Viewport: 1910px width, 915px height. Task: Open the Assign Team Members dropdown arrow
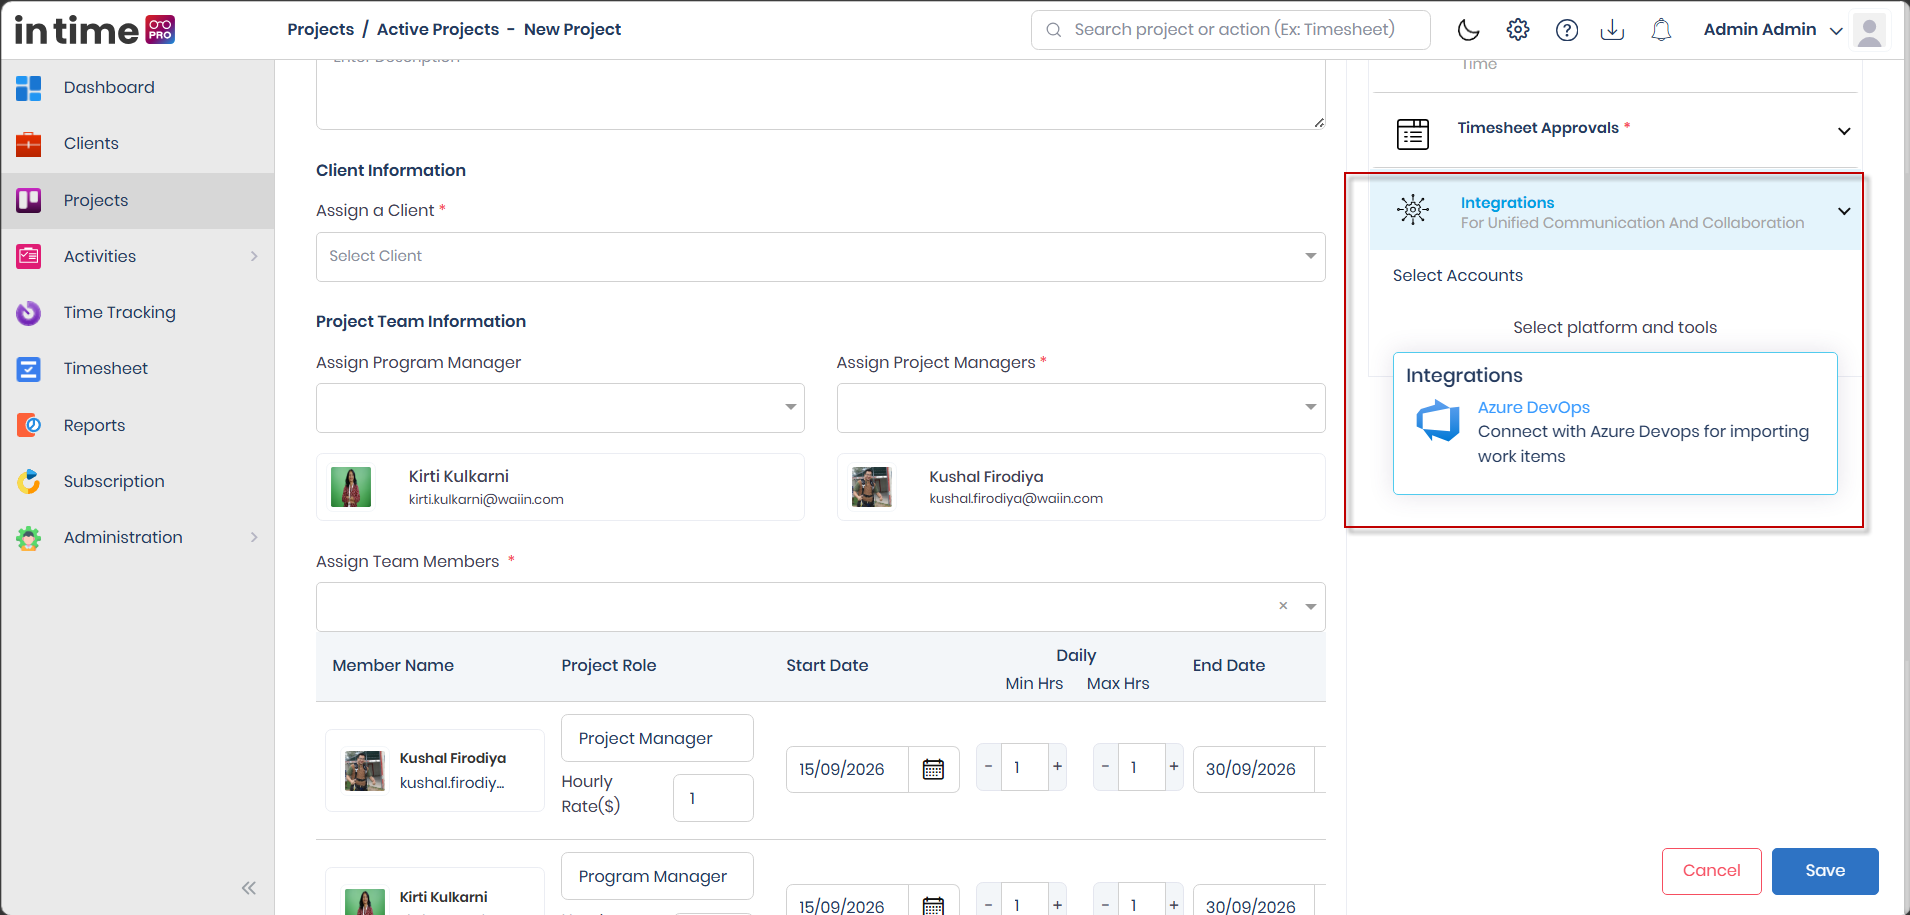tap(1310, 606)
